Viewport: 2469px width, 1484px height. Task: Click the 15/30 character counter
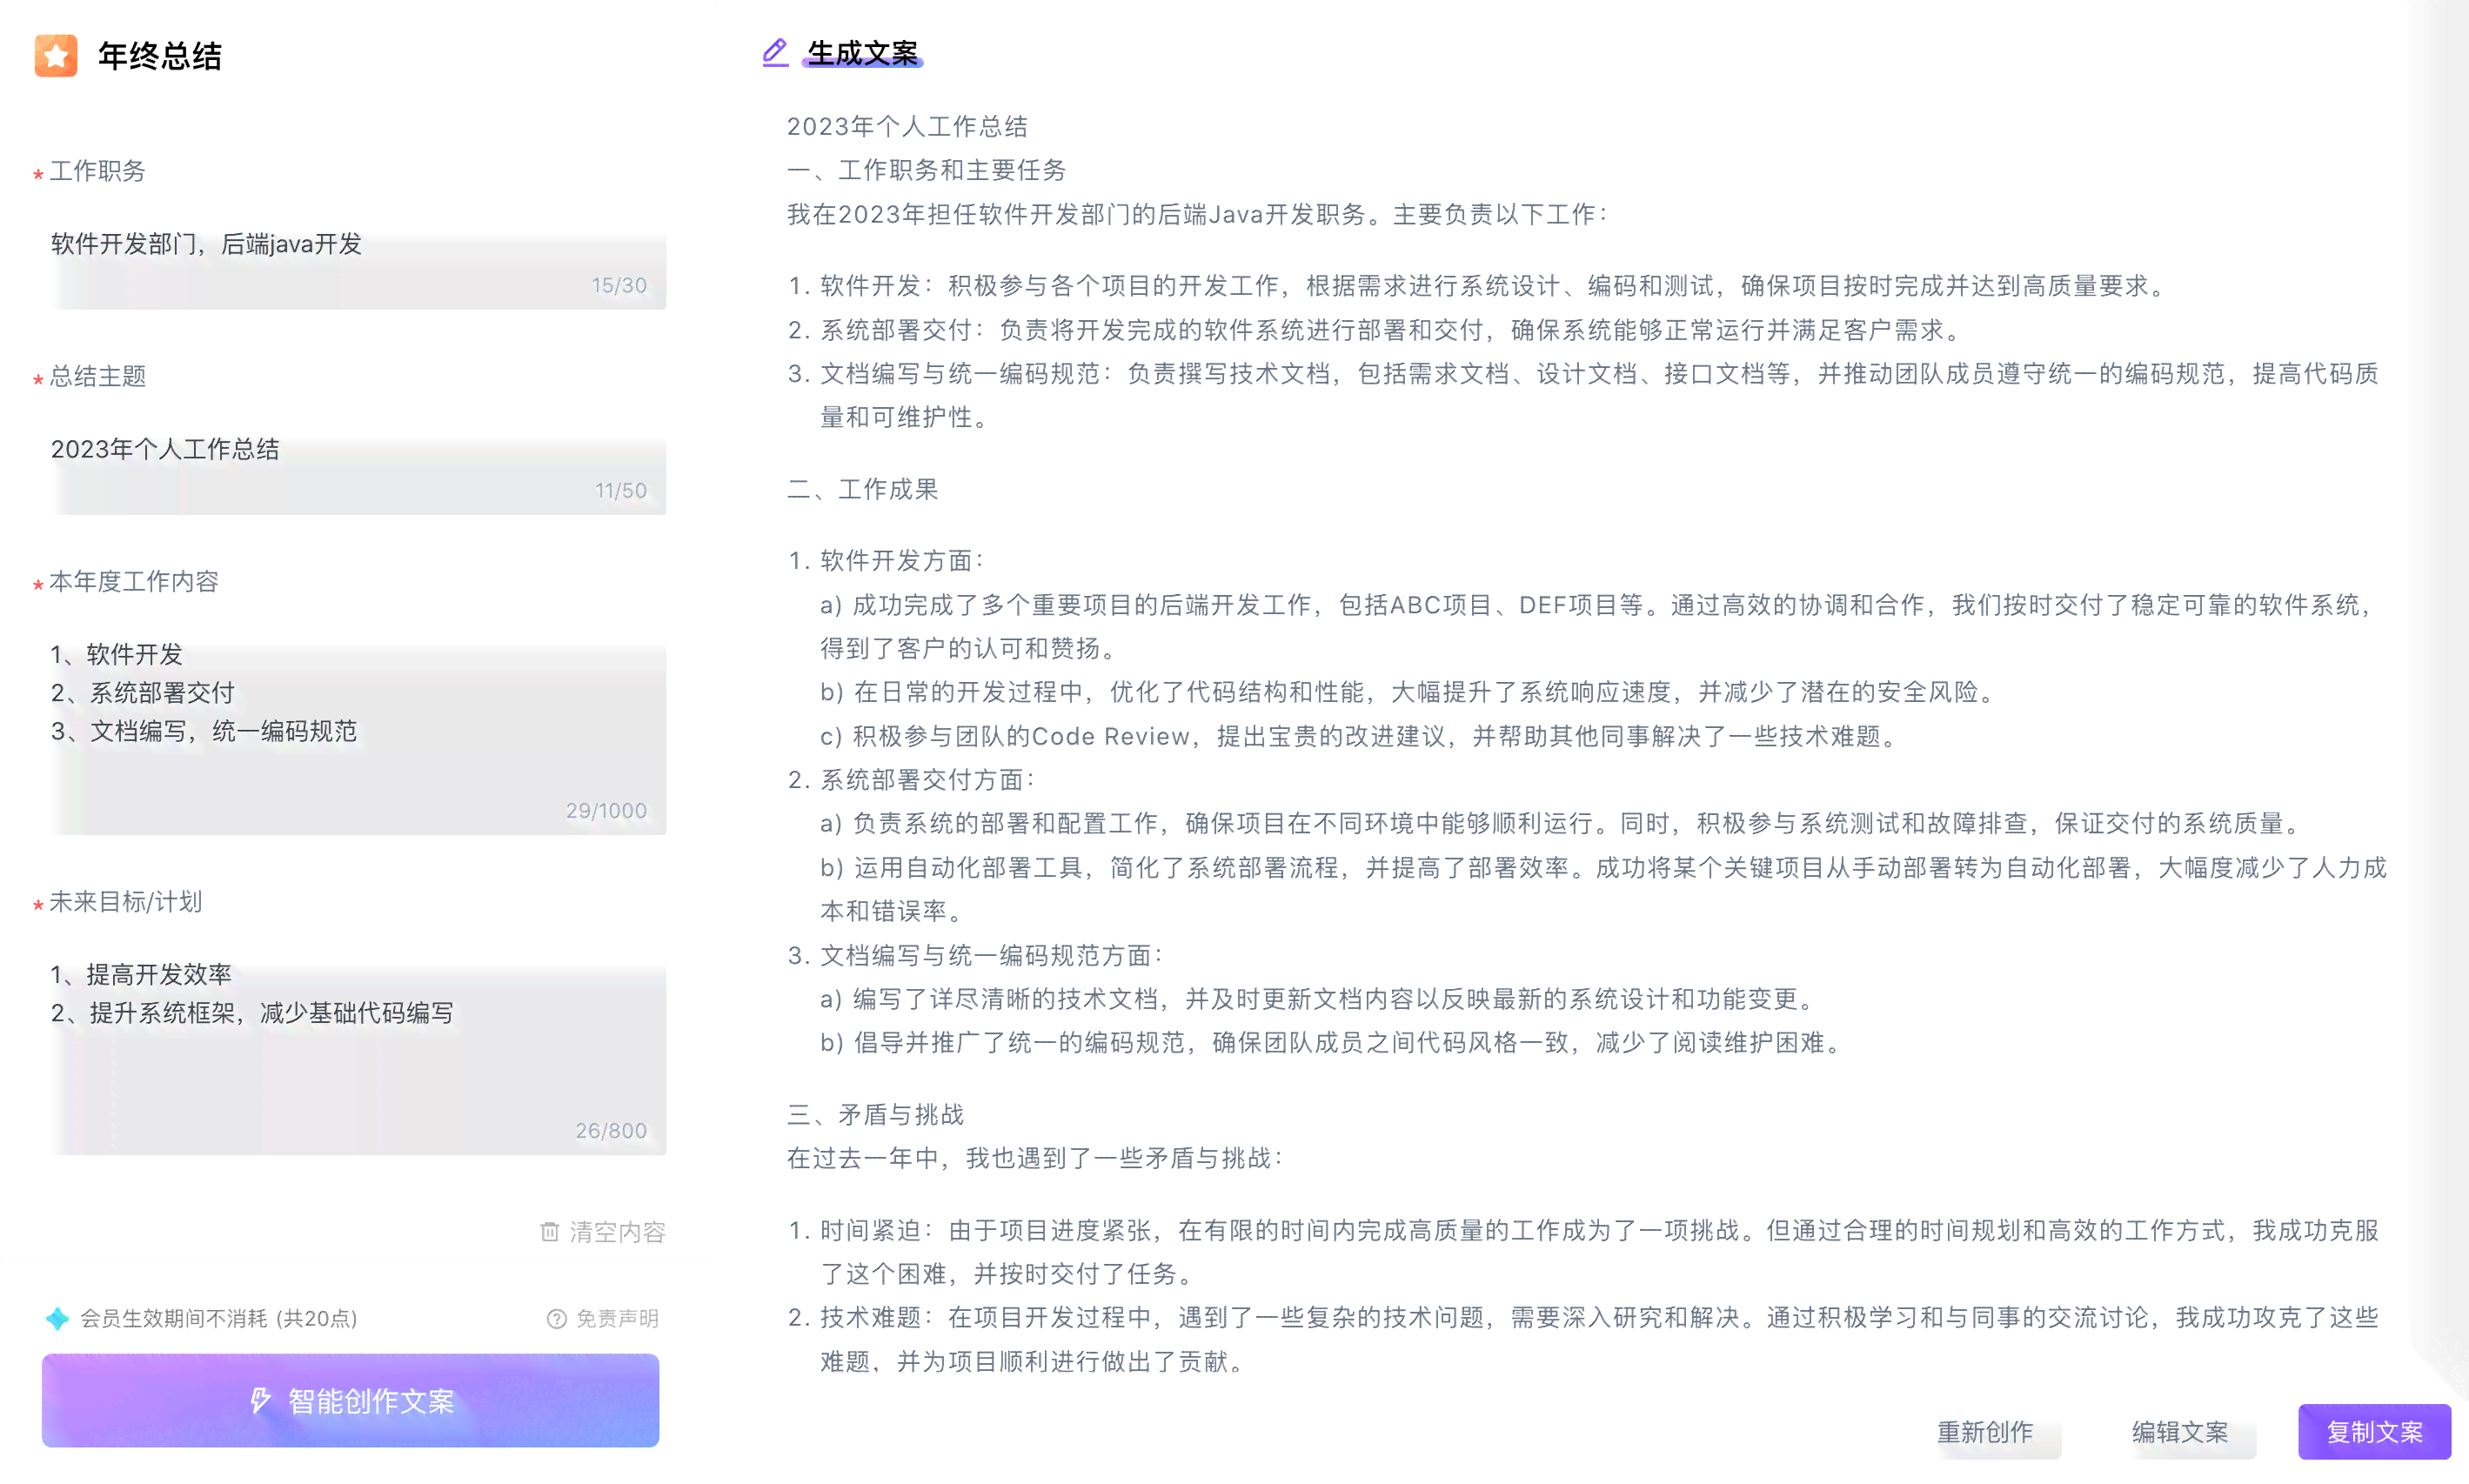(x=619, y=285)
